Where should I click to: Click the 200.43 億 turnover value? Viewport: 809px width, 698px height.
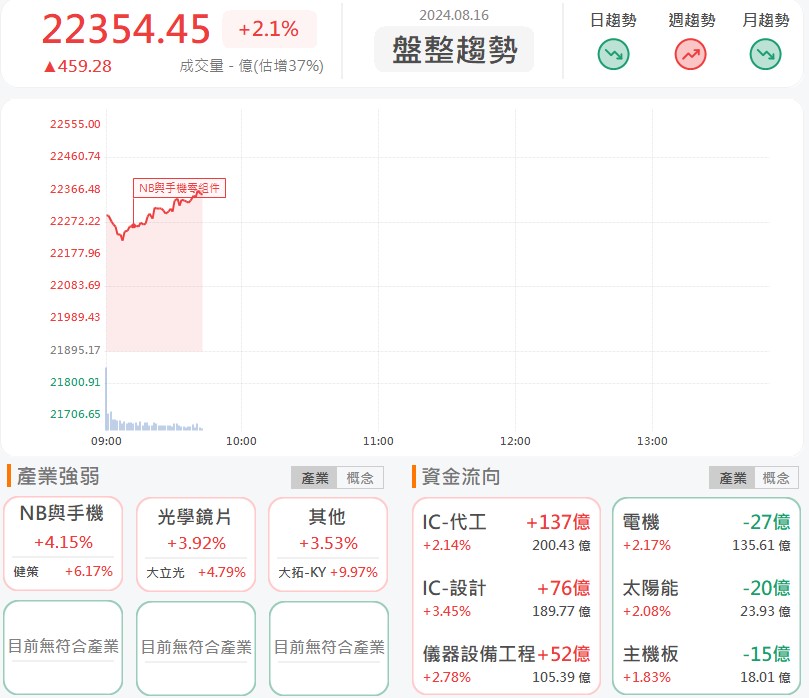click(x=561, y=545)
